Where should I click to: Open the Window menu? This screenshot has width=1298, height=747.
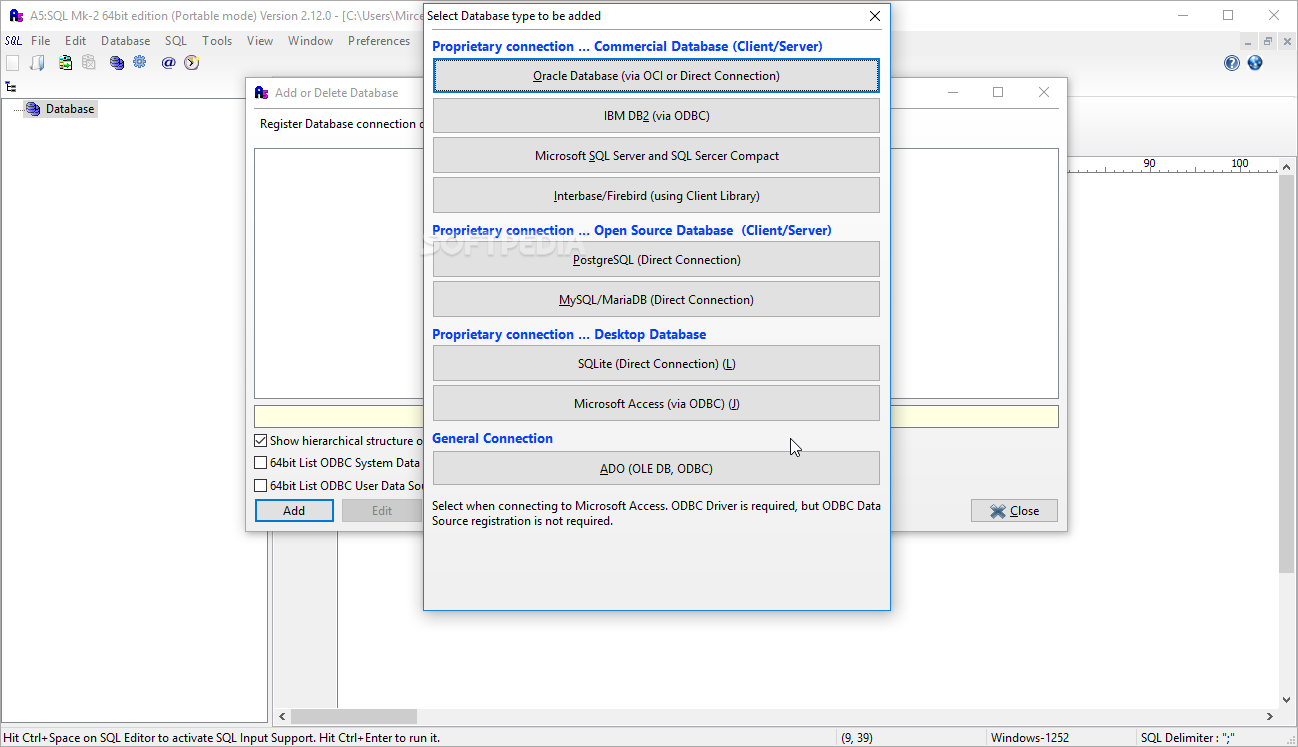point(311,41)
